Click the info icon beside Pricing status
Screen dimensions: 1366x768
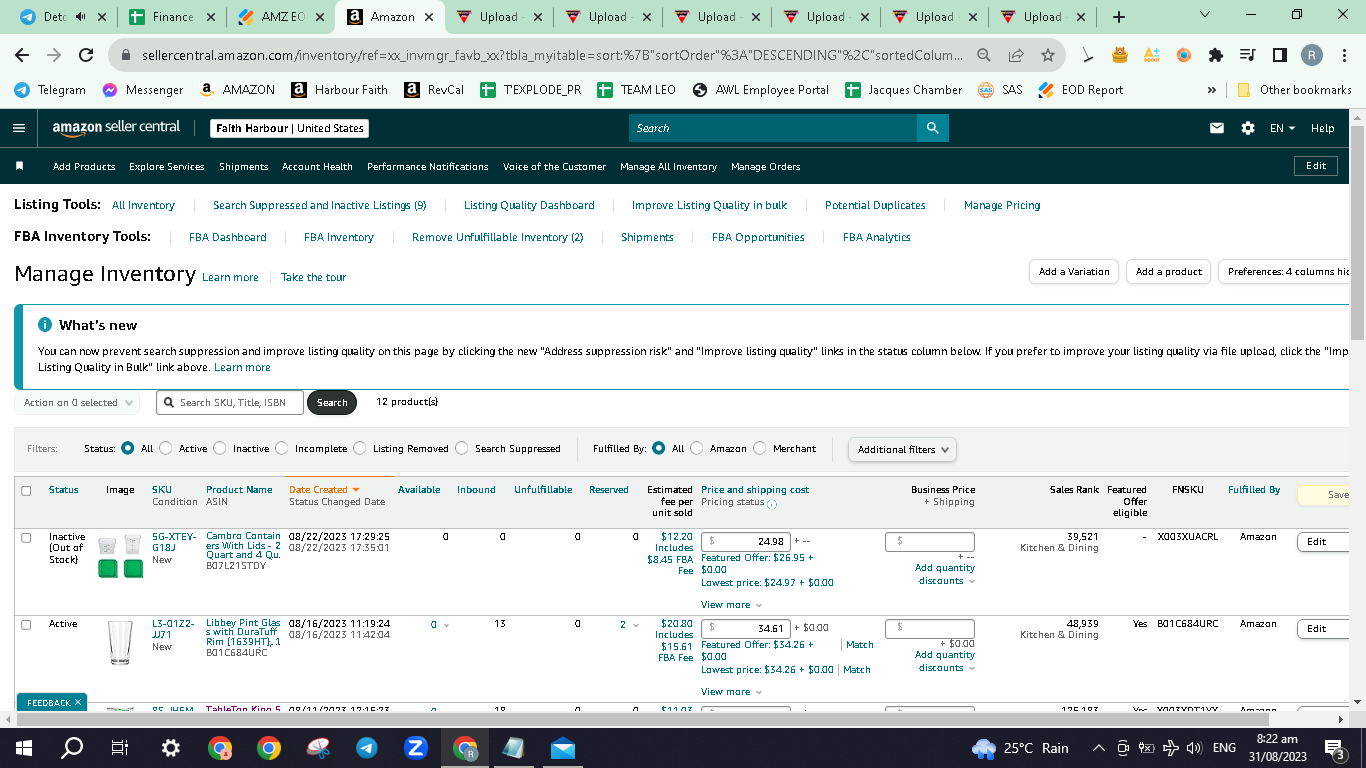click(x=772, y=503)
